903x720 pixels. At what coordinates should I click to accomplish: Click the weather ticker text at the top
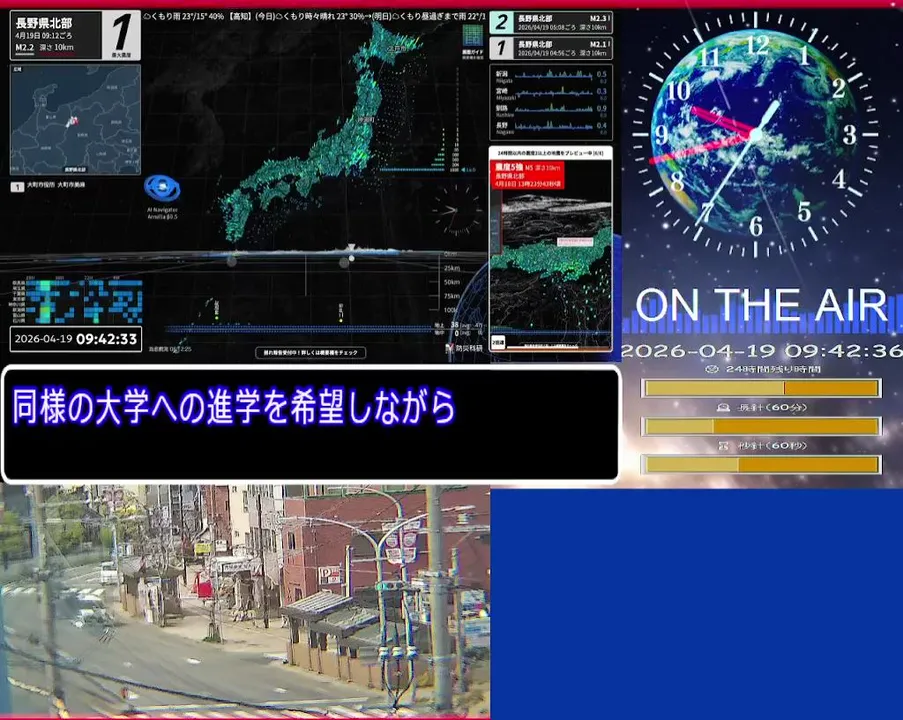(314, 16)
